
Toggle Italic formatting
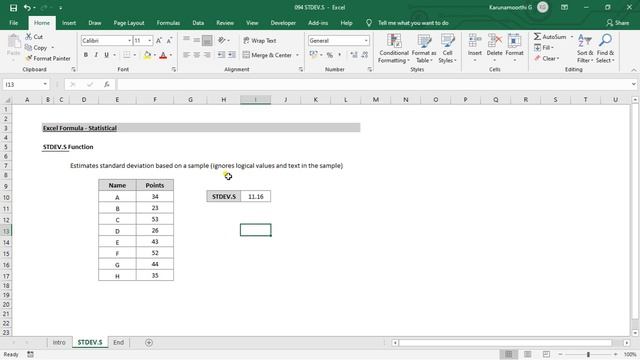96,55
